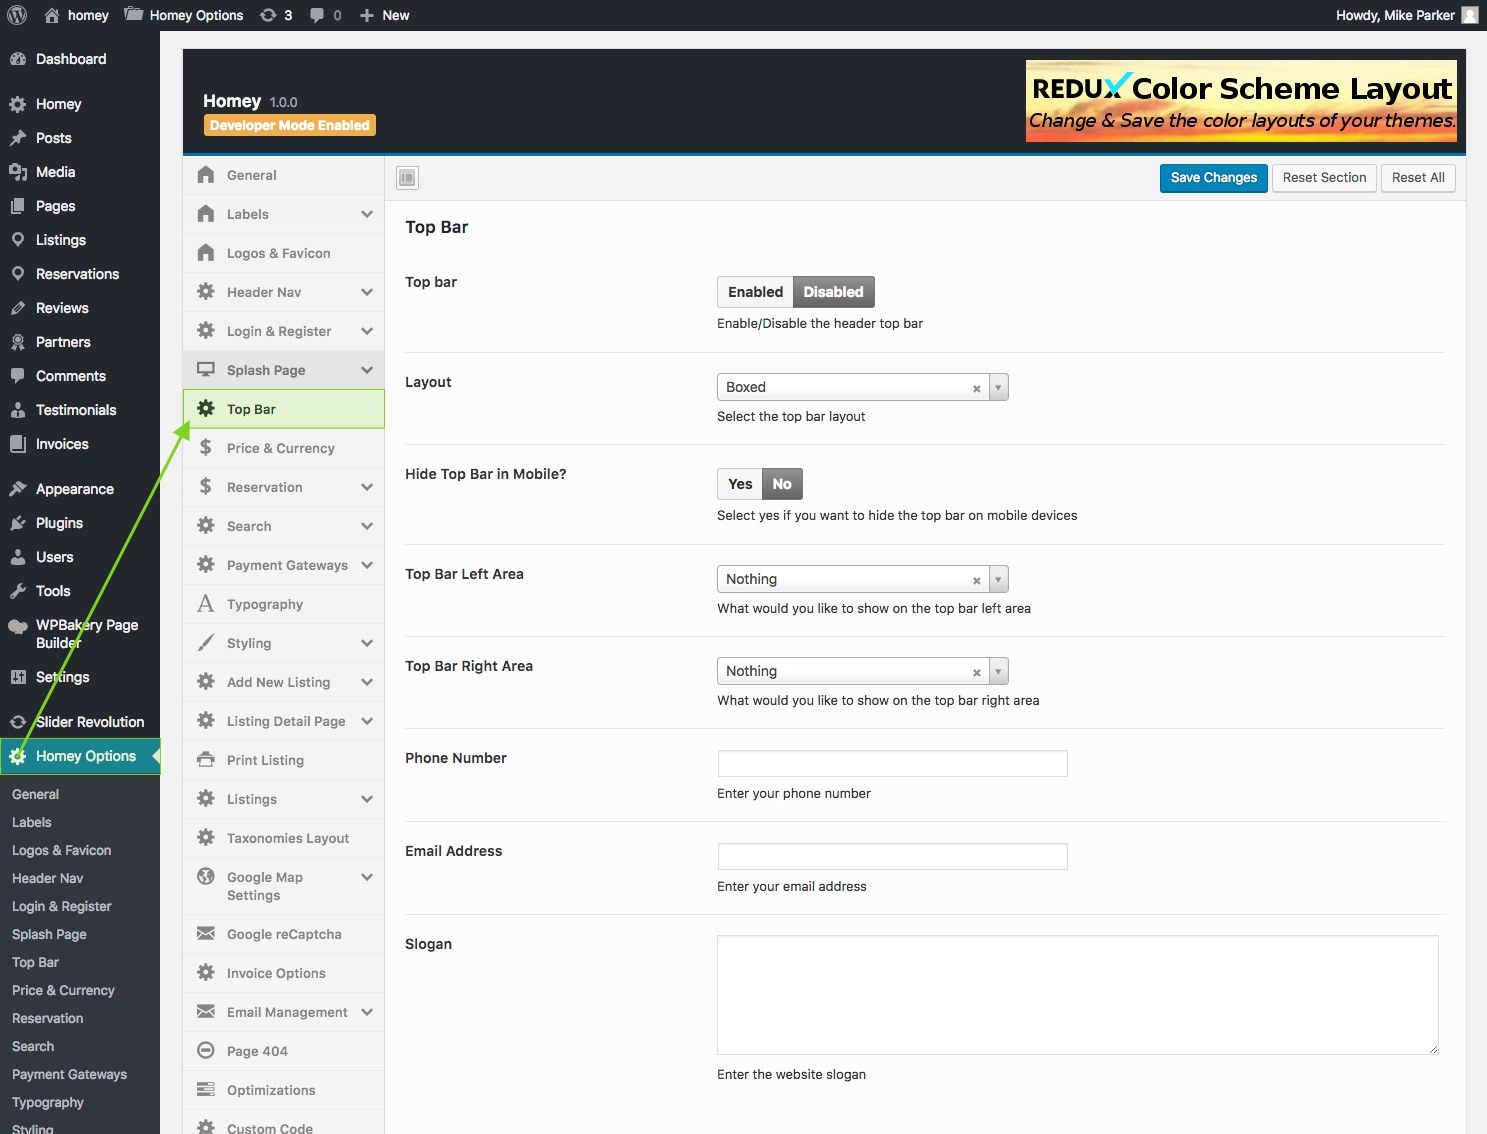1487x1134 pixels.
Task: Open the Top Bar Right Area dropdown
Action: [862, 671]
